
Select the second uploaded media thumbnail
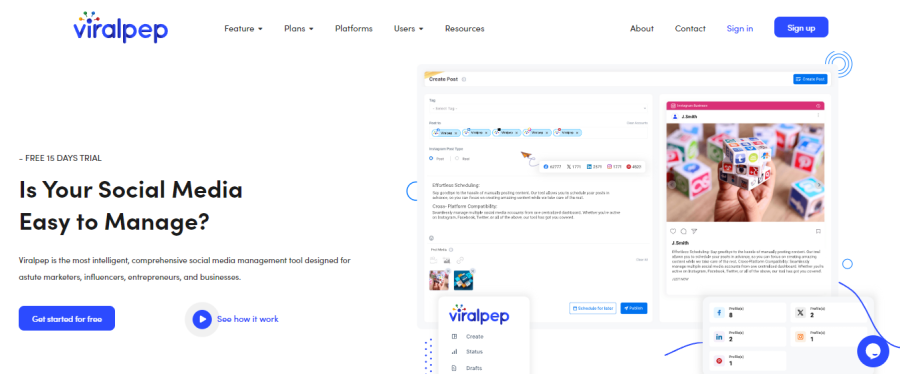tap(463, 280)
